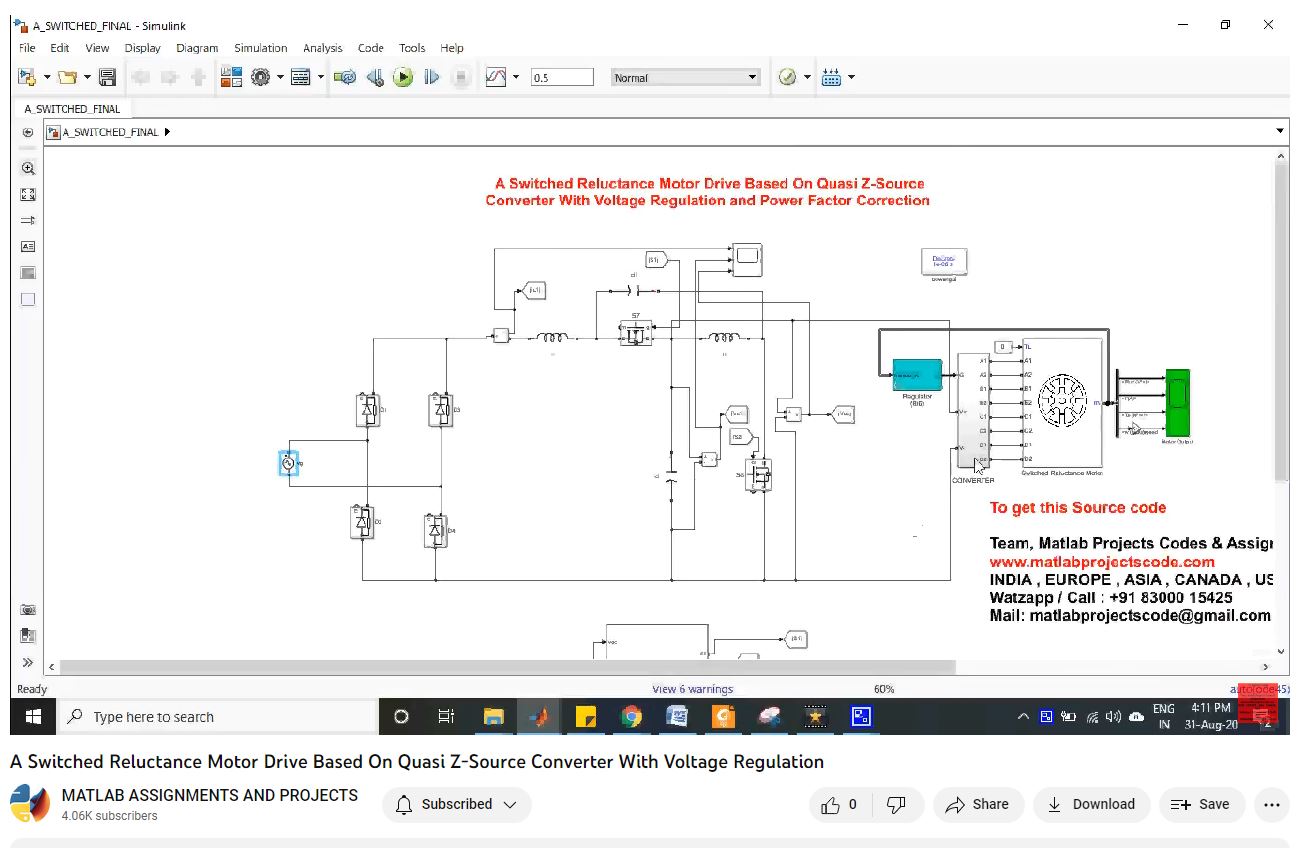The height and width of the screenshot is (848, 1304).
Task: Toggle the YouTube like button
Action: pos(841,805)
